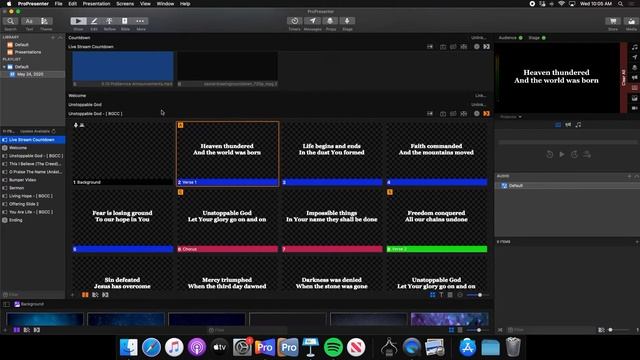The image size is (640, 360).
Task: Open the Bible tool
Action: (125, 21)
